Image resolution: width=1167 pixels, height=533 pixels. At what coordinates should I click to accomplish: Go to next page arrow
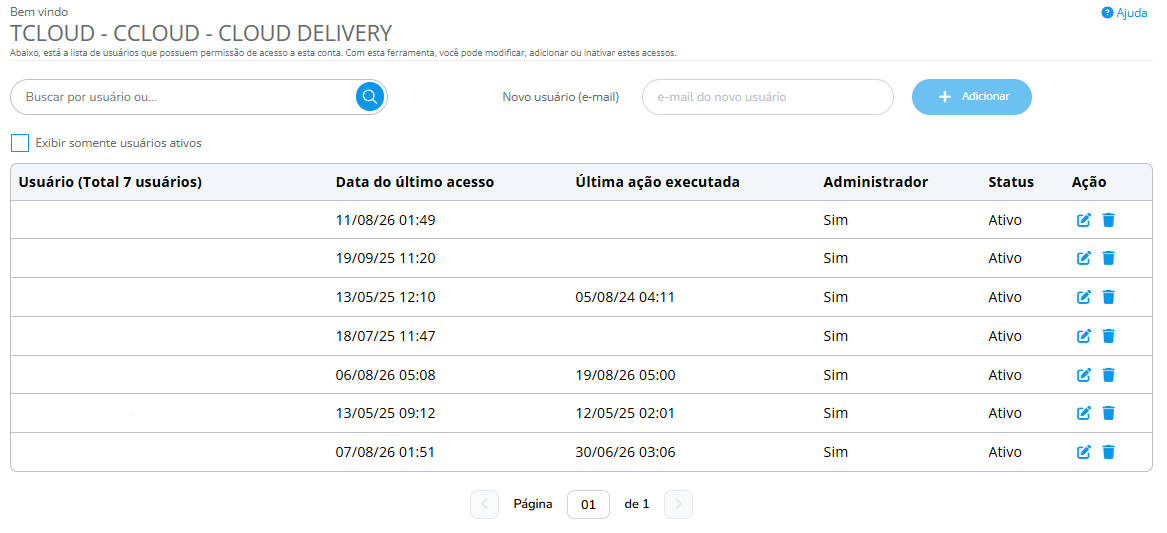678,504
